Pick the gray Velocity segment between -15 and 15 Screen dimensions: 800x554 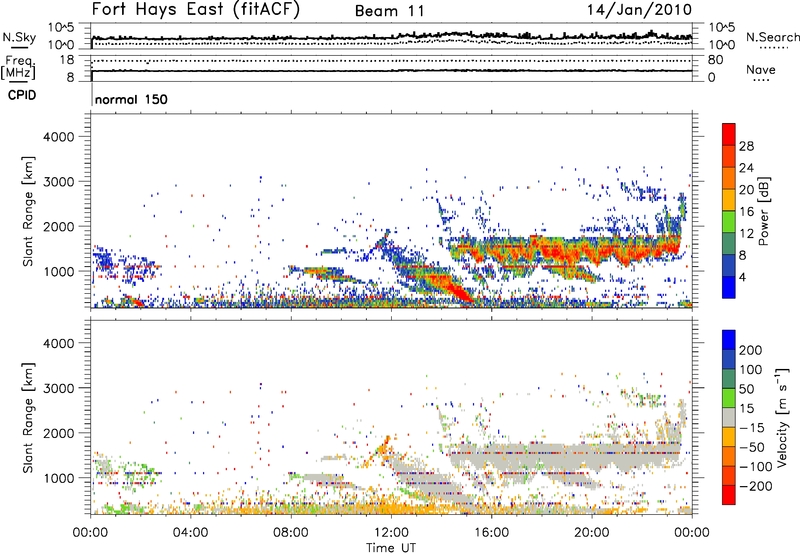coord(729,417)
